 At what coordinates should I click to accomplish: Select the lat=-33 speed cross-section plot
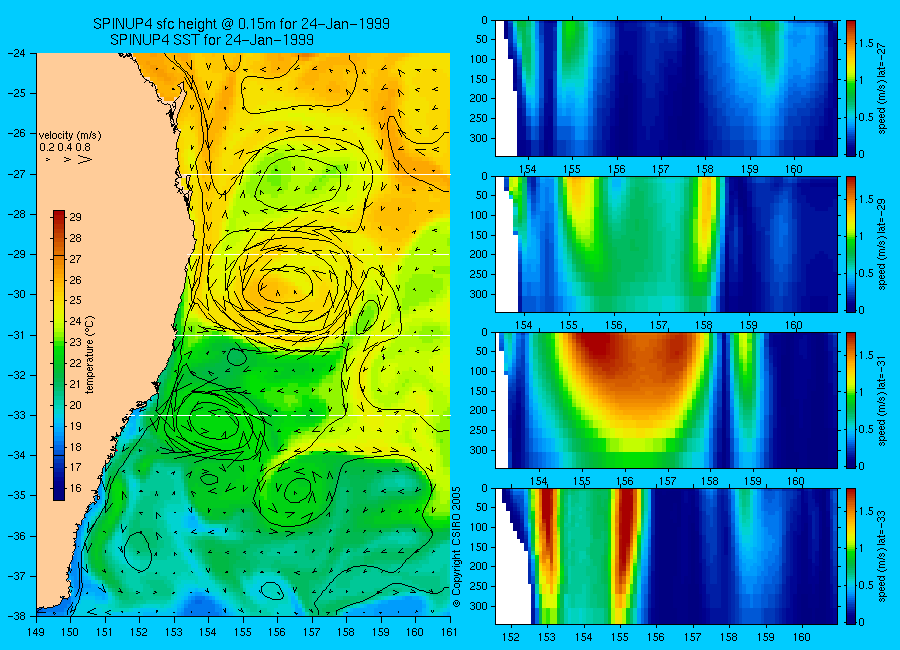666,556
